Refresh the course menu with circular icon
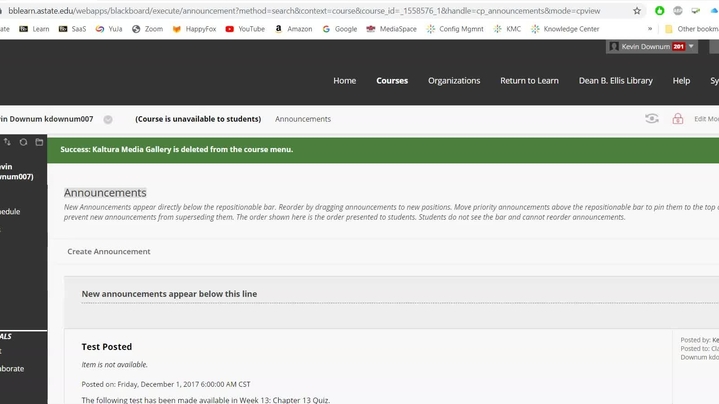Viewport: 719px width, 404px height. tap(23, 142)
